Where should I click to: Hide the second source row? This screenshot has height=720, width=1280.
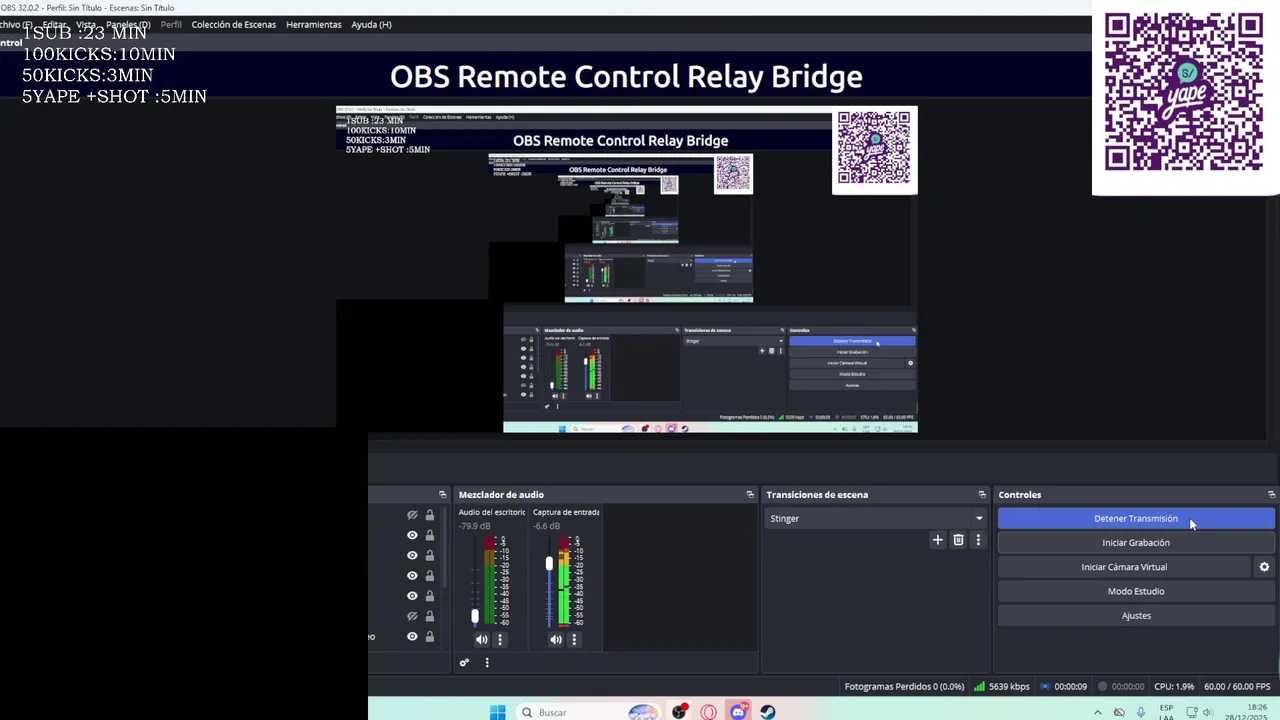[x=412, y=535]
